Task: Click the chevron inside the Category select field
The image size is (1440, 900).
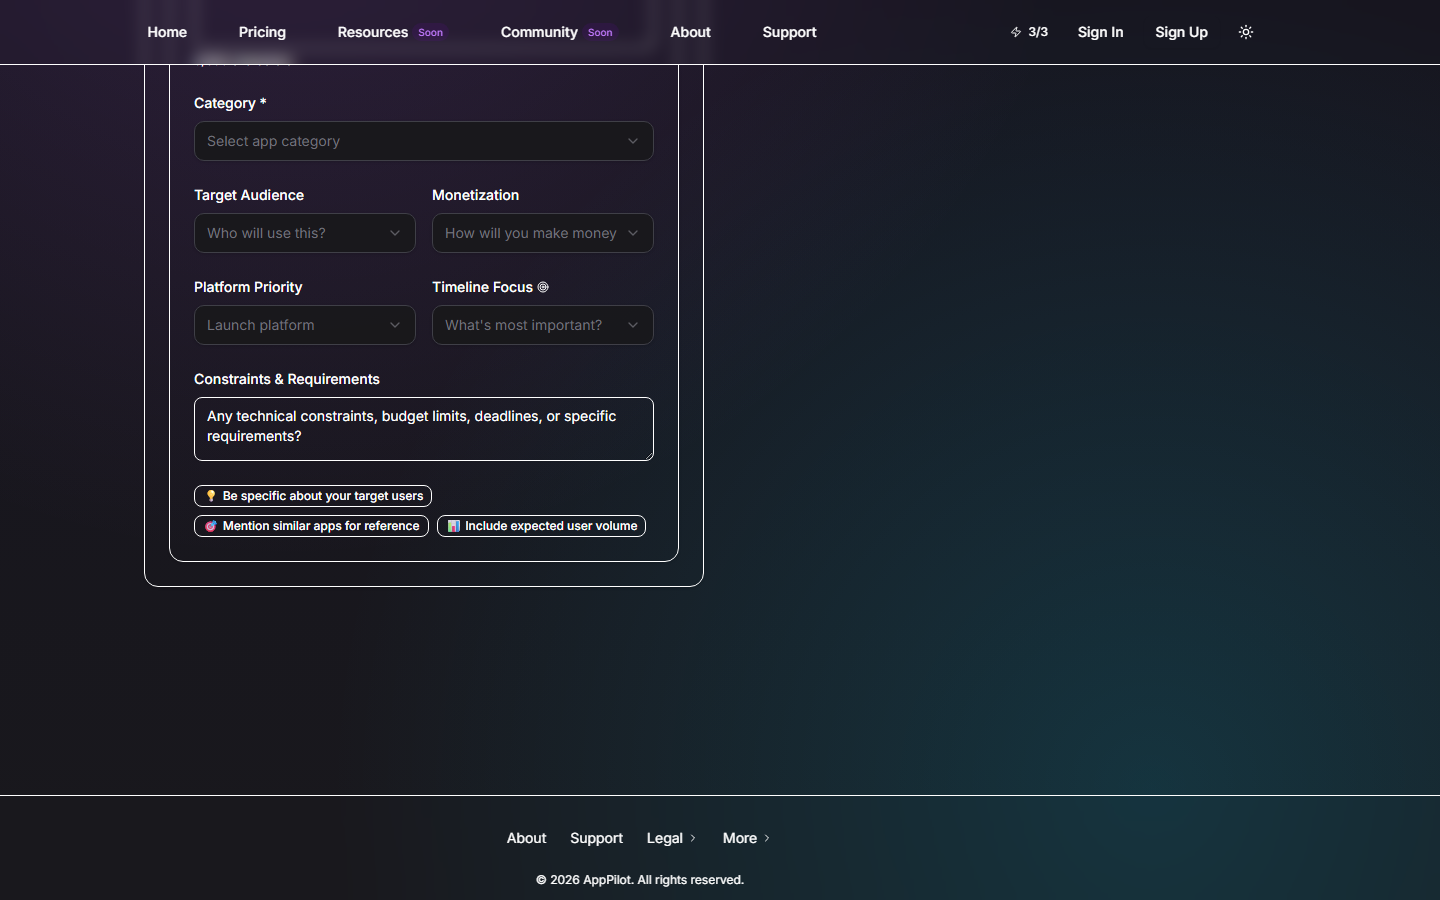Action: 632,141
